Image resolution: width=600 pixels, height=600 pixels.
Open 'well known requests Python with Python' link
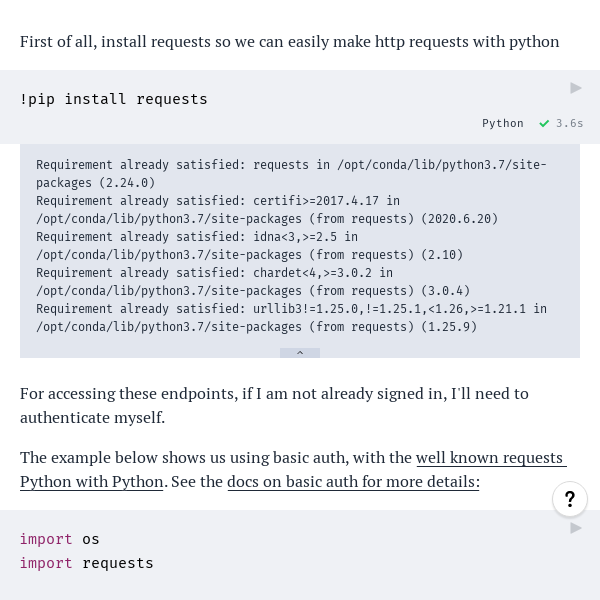(x=293, y=470)
